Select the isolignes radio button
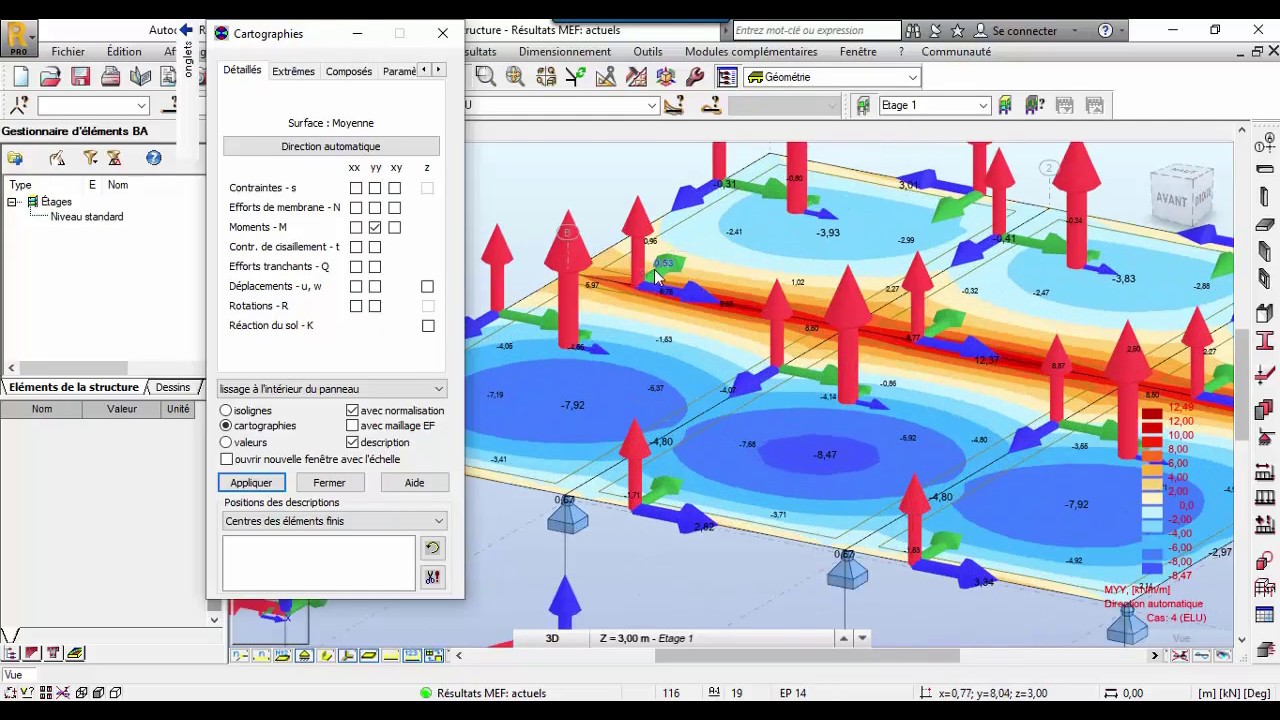 click(x=226, y=411)
